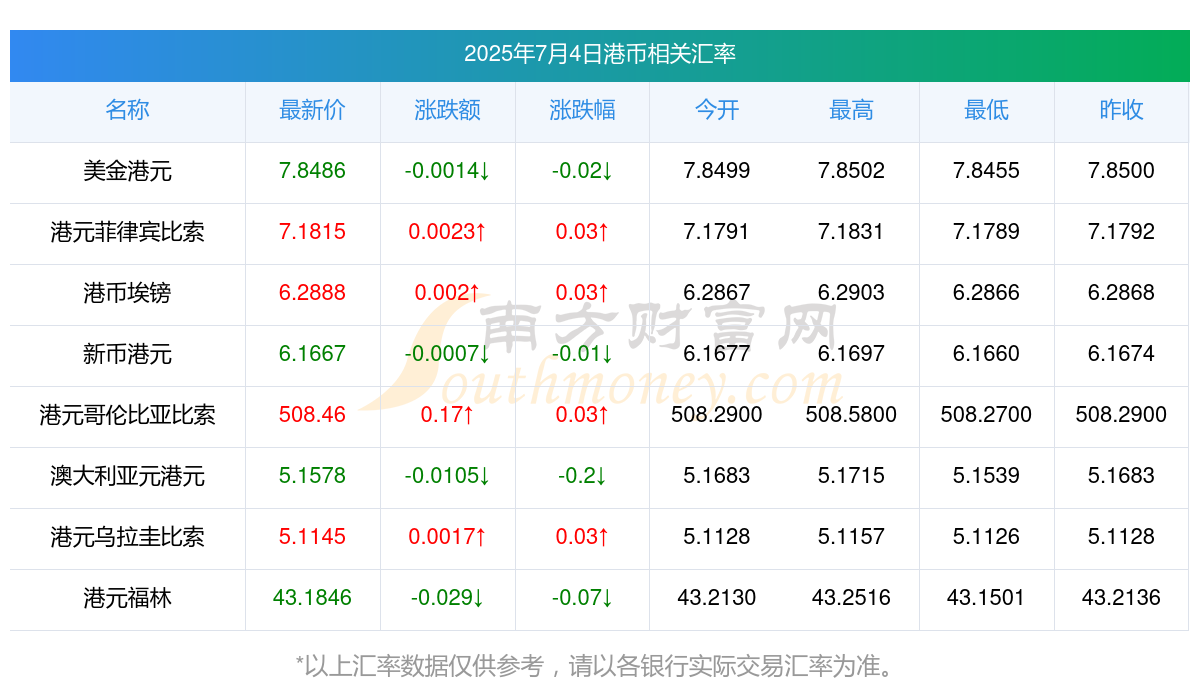Click latest price 6.2888

click(312, 293)
